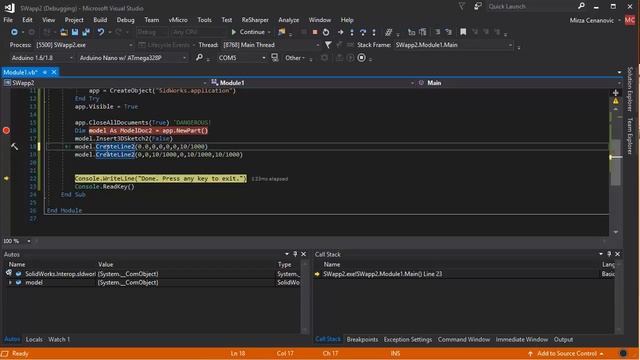Select the Call Stack Main() Line 23 row
640x360 pixels.
464,274
